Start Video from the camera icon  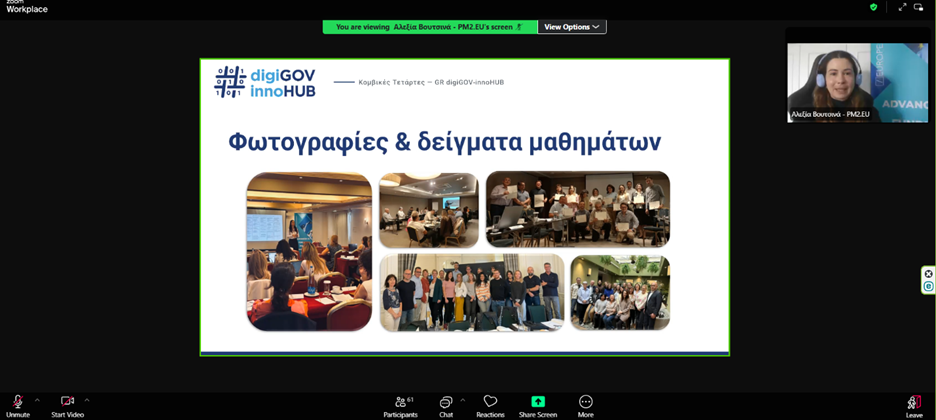click(67, 402)
